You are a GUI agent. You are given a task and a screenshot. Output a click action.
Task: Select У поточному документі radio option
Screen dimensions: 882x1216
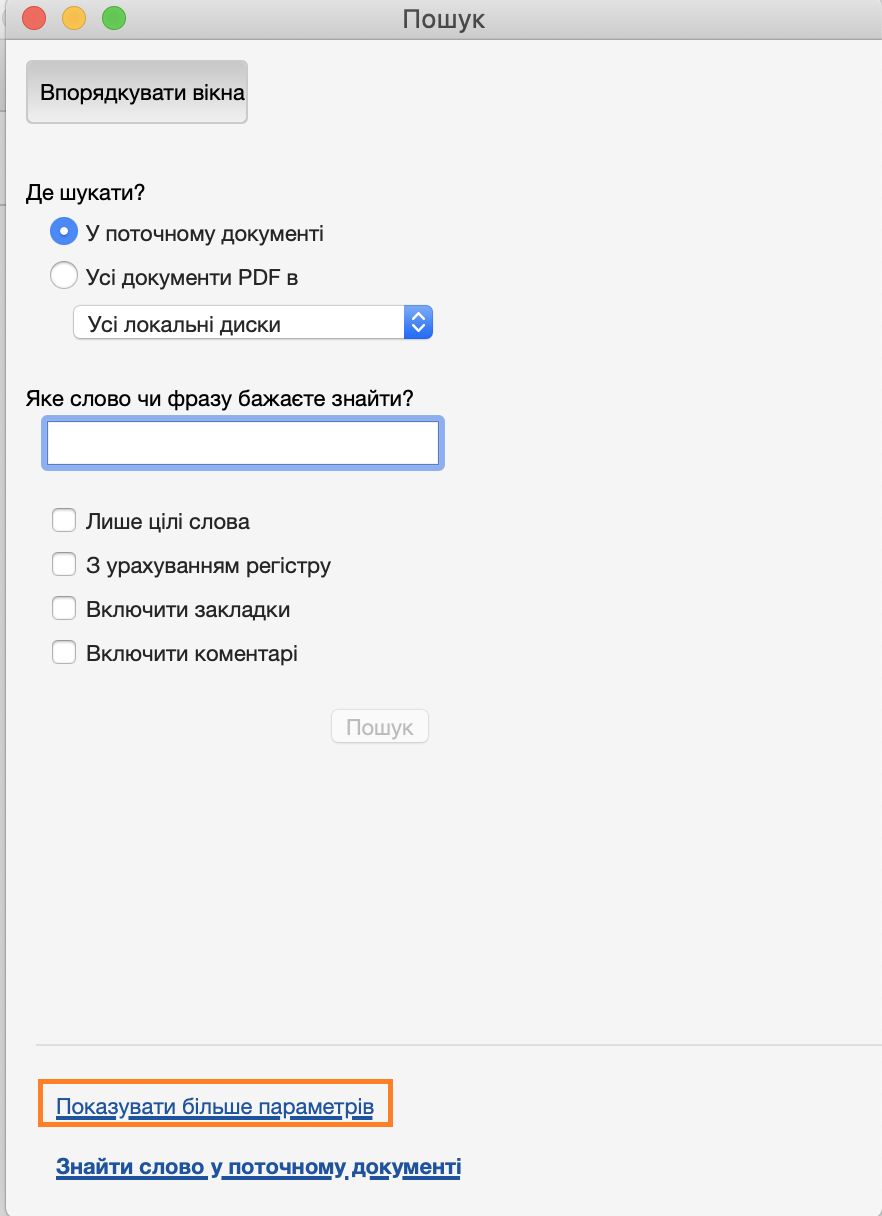tap(64, 233)
